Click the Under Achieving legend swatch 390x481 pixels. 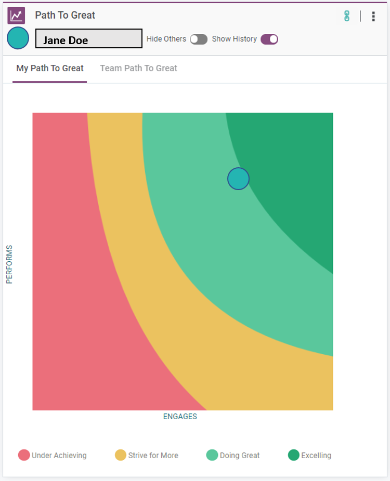[24, 455]
